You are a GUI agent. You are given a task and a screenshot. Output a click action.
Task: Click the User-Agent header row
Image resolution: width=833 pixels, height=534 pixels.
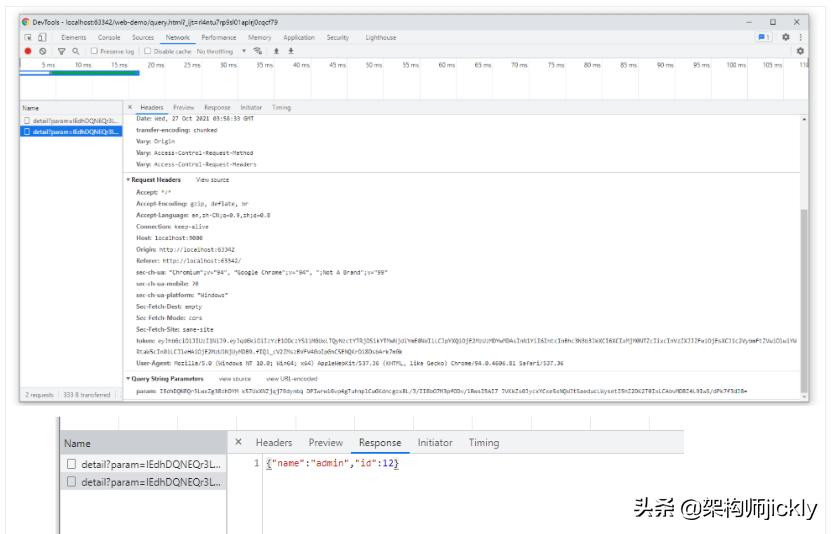[350, 363]
